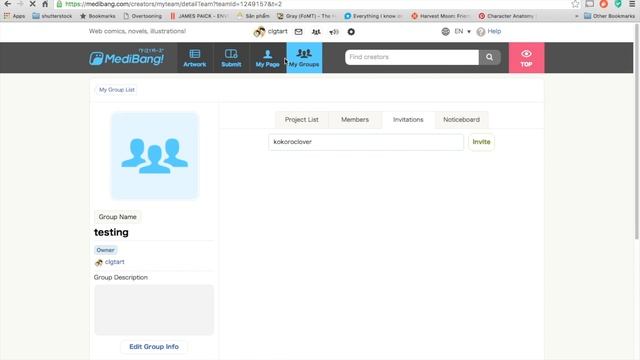Click the Find creators search field
This screenshot has height=360, width=640.
[412, 57]
